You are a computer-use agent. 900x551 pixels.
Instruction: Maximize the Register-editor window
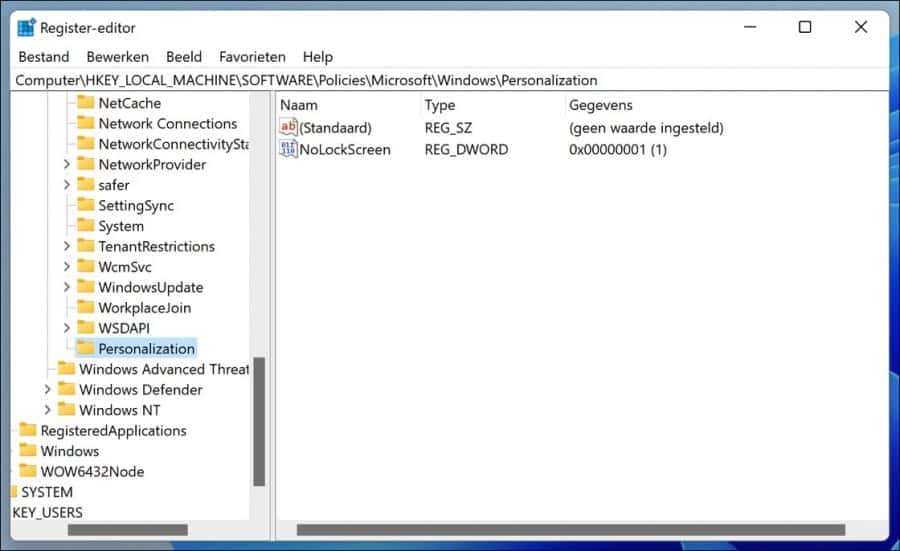coord(805,27)
